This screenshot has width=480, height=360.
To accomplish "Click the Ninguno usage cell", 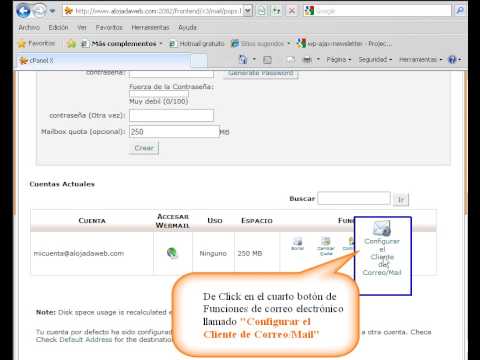I will [x=213, y=253].
